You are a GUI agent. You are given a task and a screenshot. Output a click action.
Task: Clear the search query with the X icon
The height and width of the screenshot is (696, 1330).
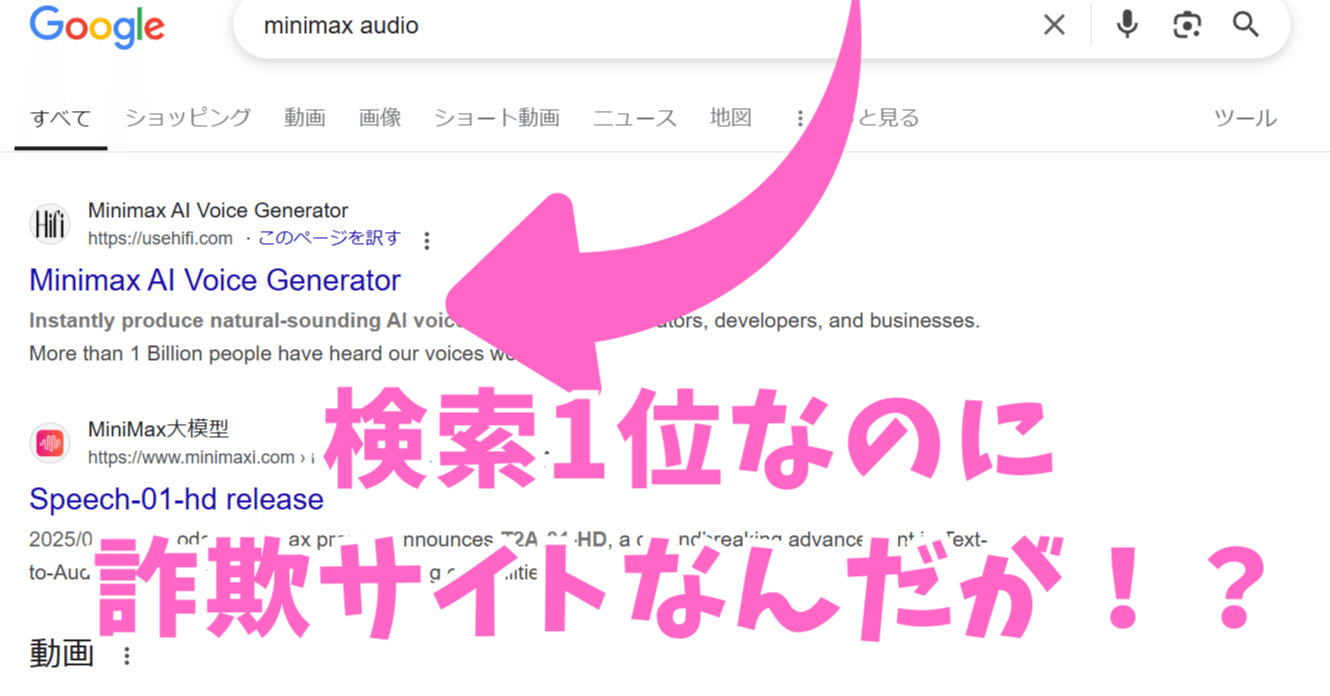[1054, 24]
